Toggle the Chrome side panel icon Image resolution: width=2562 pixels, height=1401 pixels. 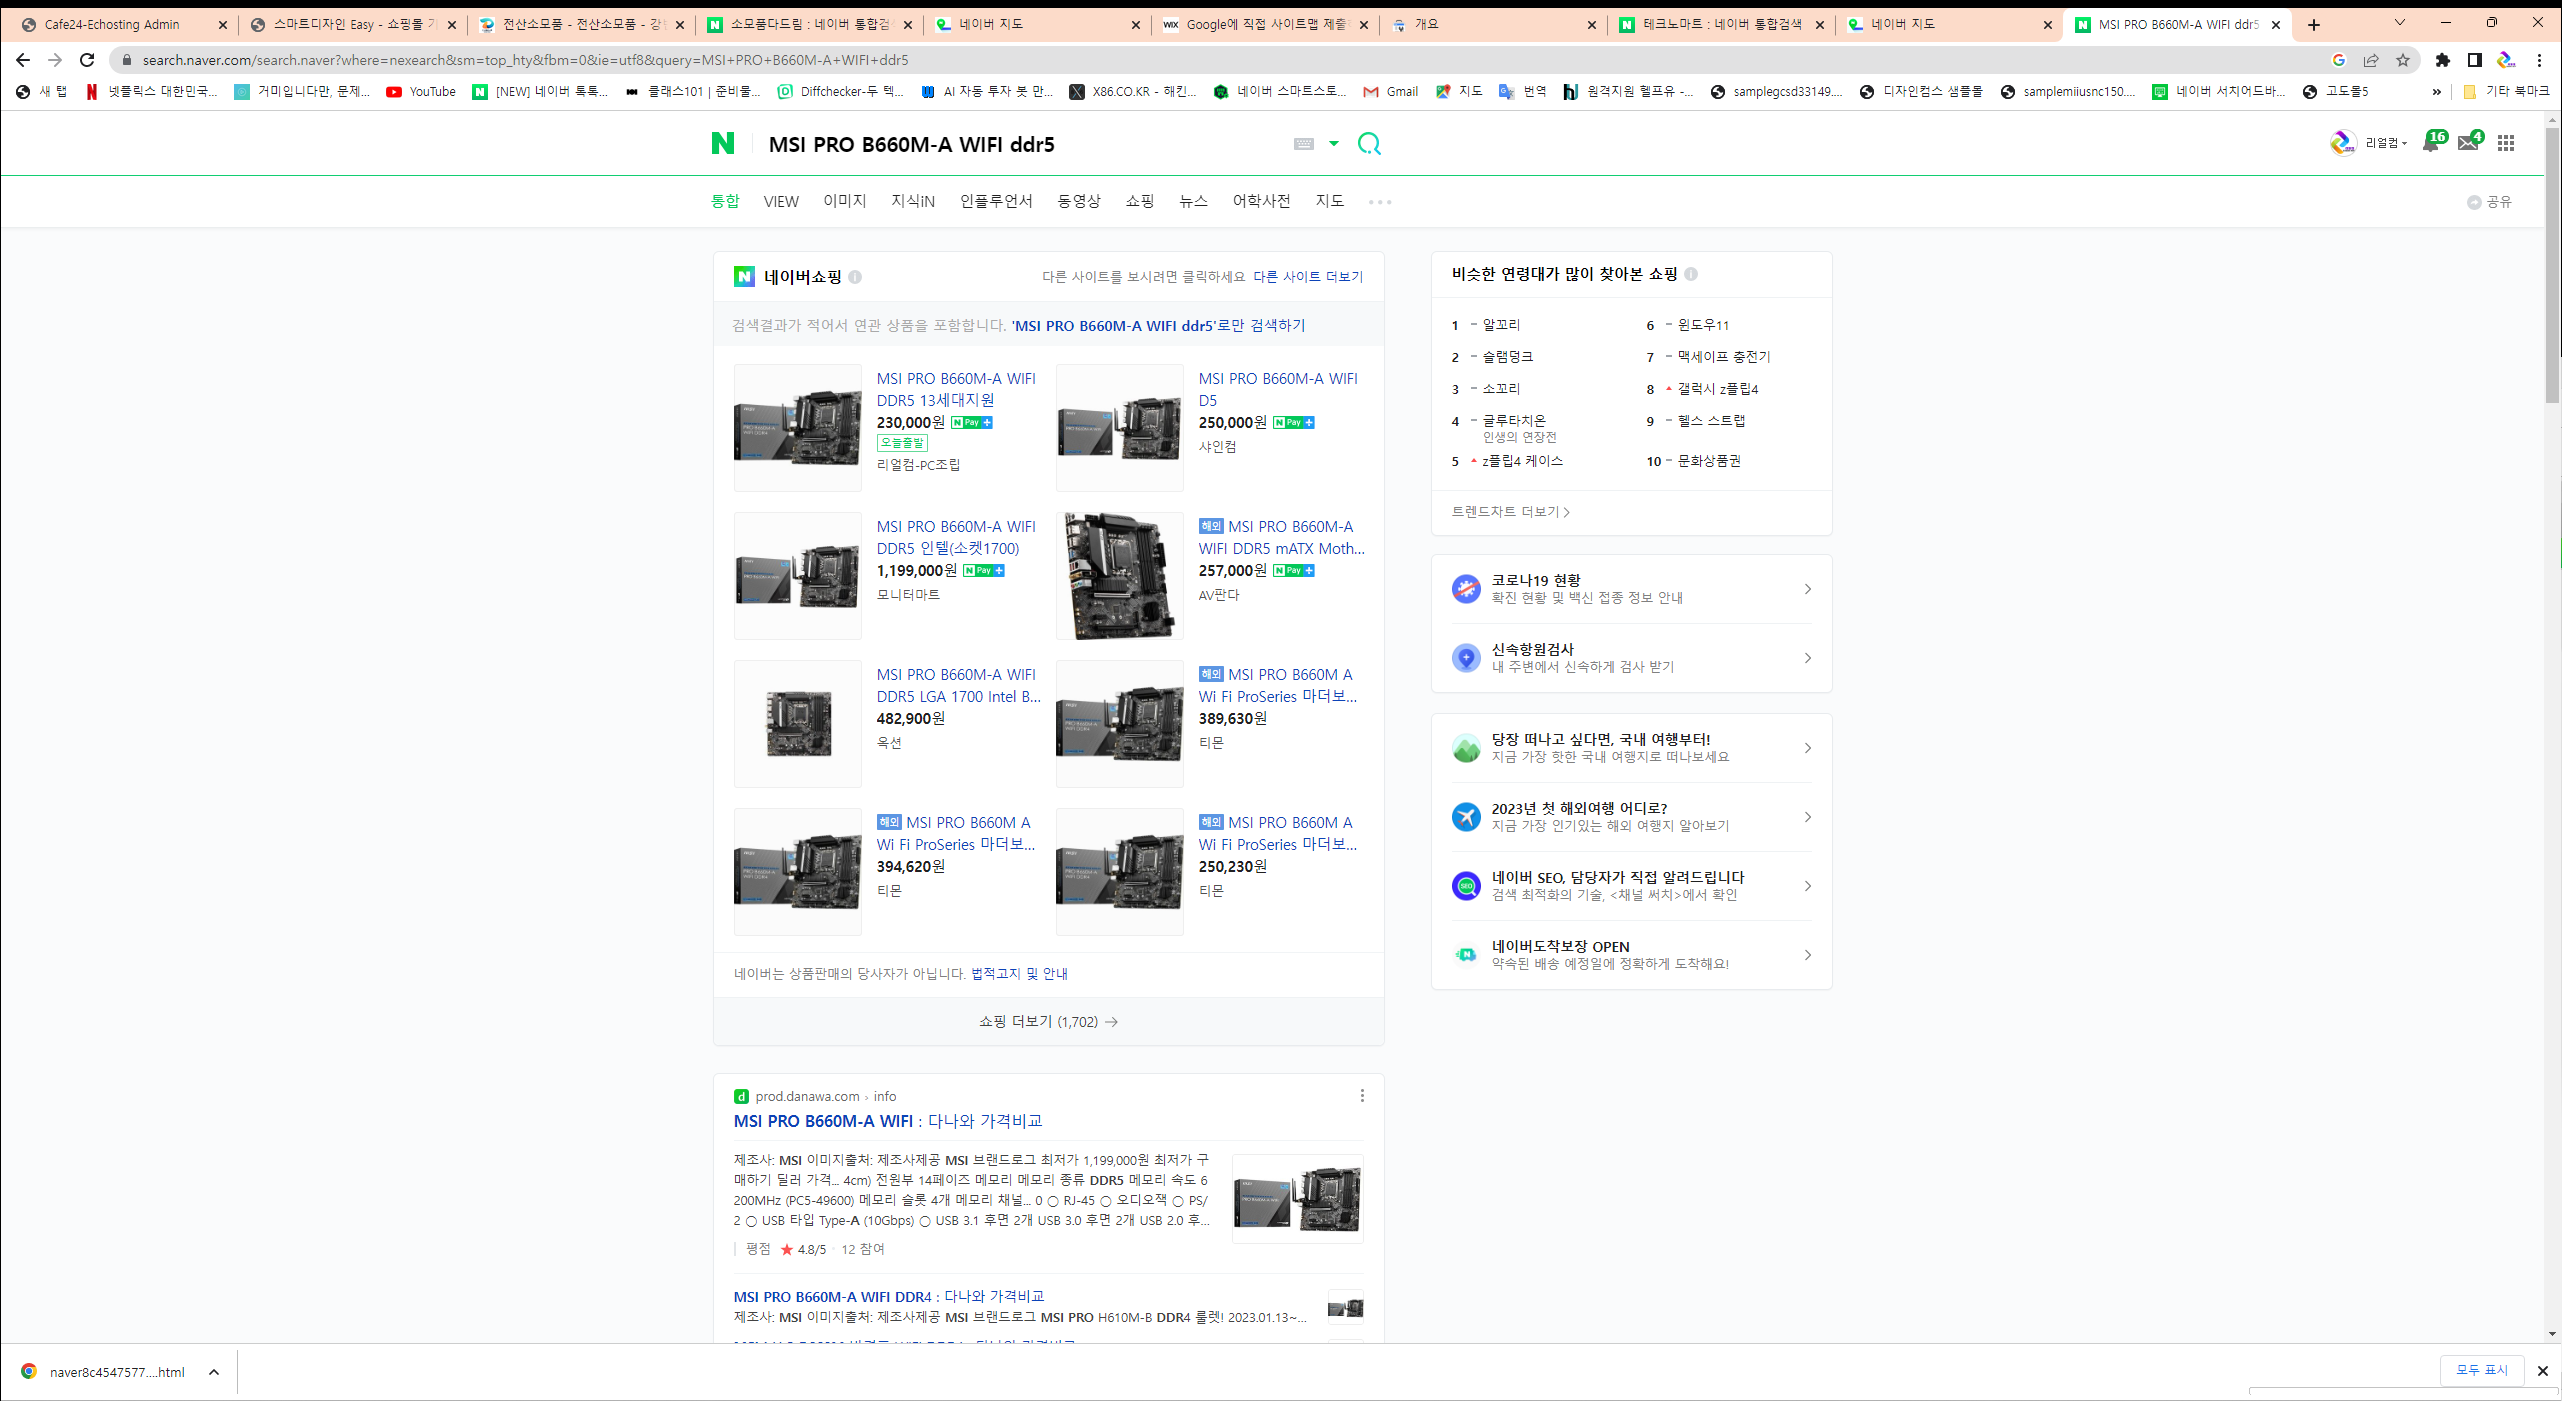click(x=2474, y=60)
